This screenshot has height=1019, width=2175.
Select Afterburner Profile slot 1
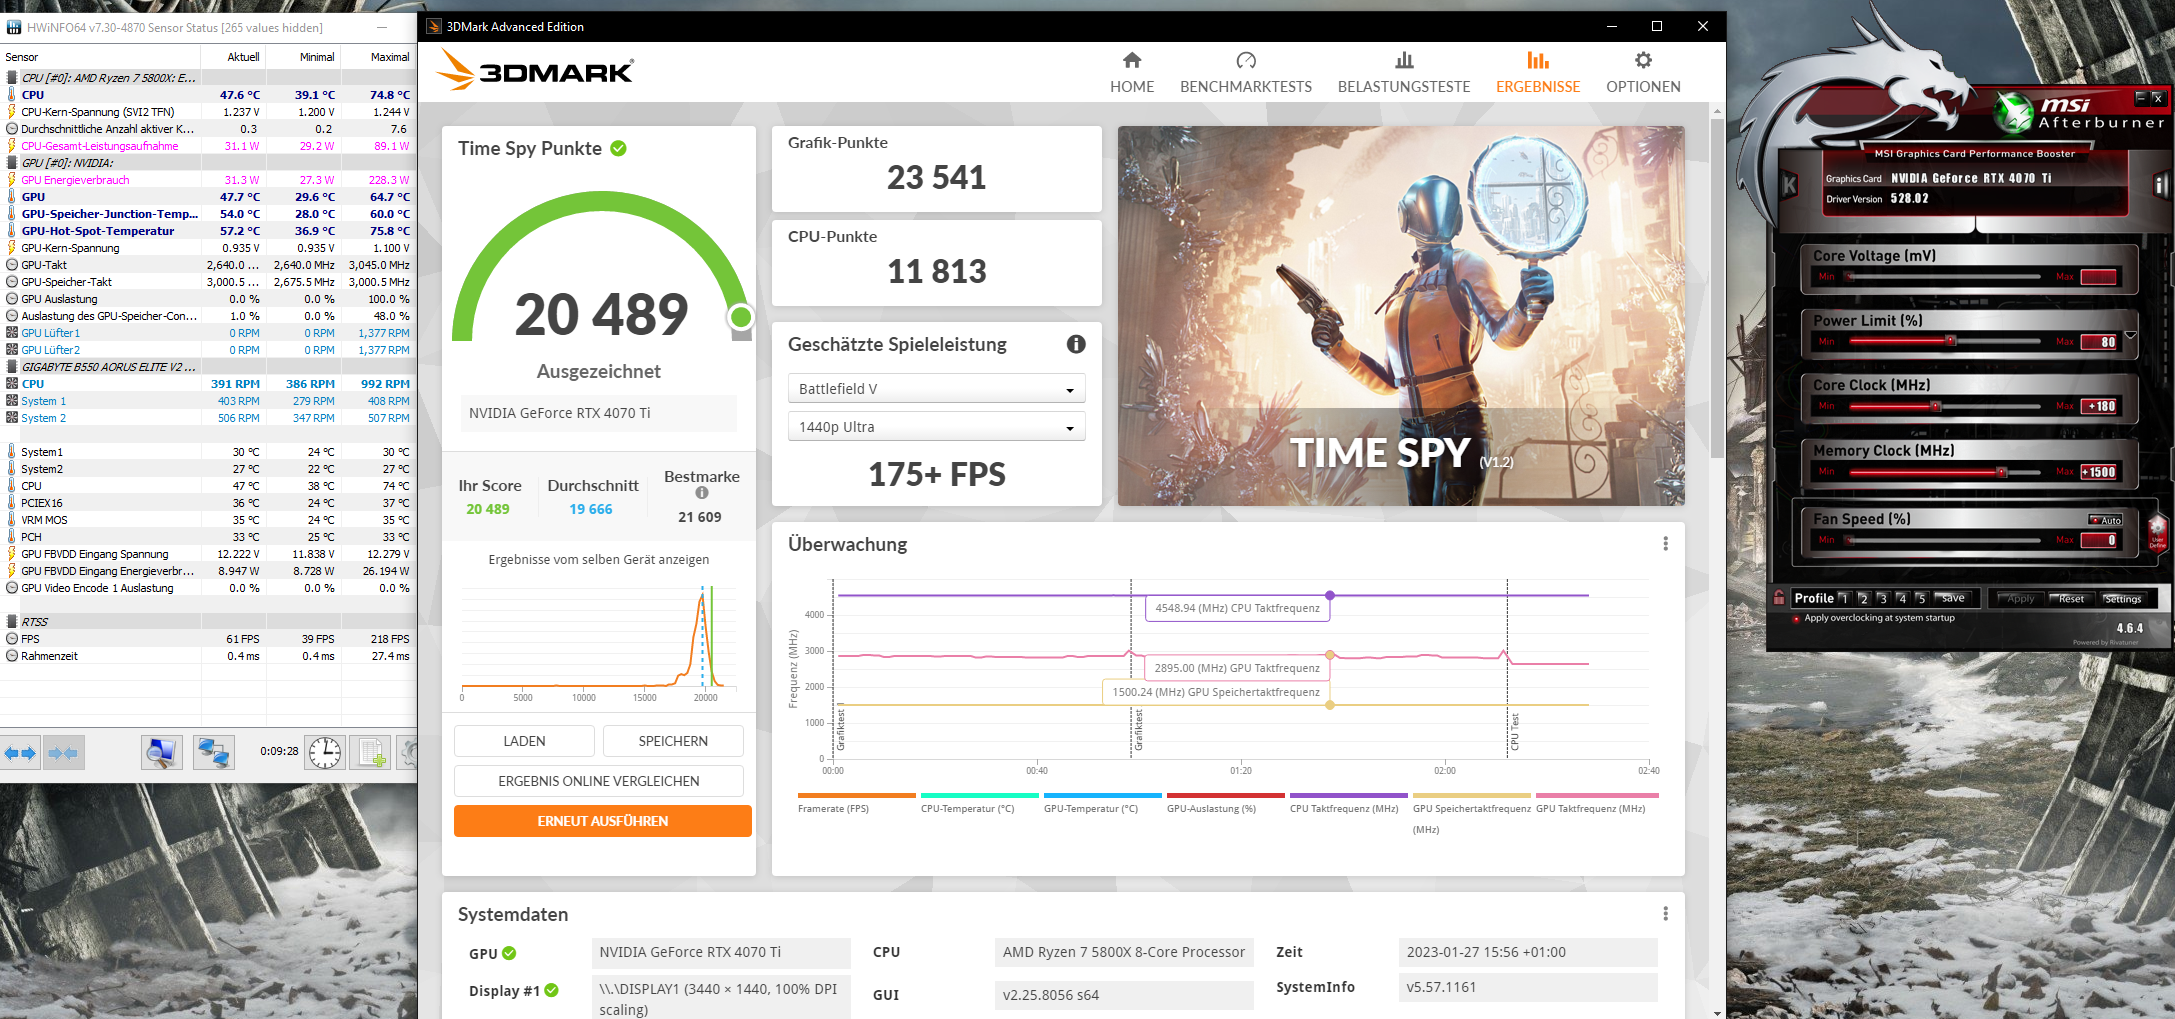pos(1844,598)
